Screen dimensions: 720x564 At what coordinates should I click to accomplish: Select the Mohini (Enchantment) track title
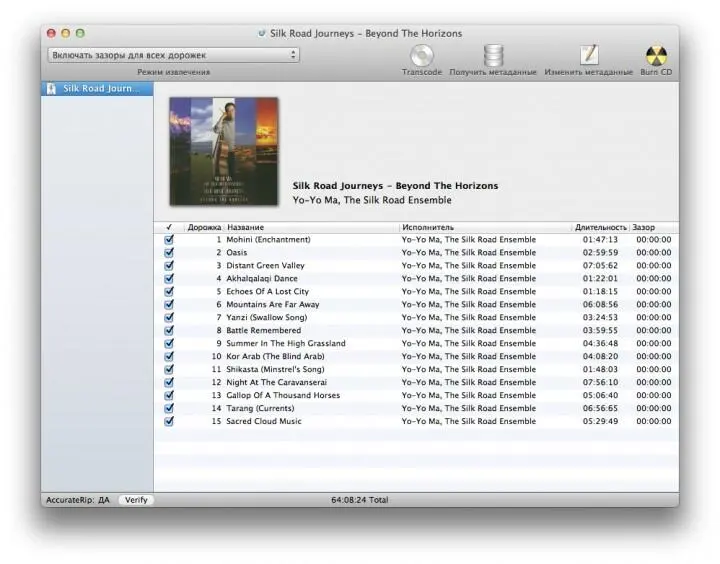coord(268,239)
